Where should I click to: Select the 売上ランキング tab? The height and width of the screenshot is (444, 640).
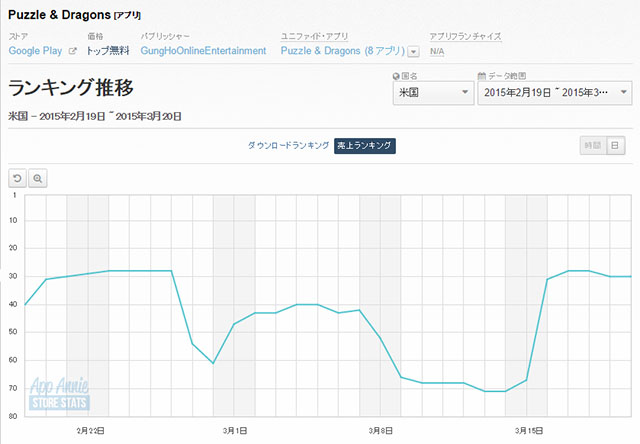[x=364, y=146]
